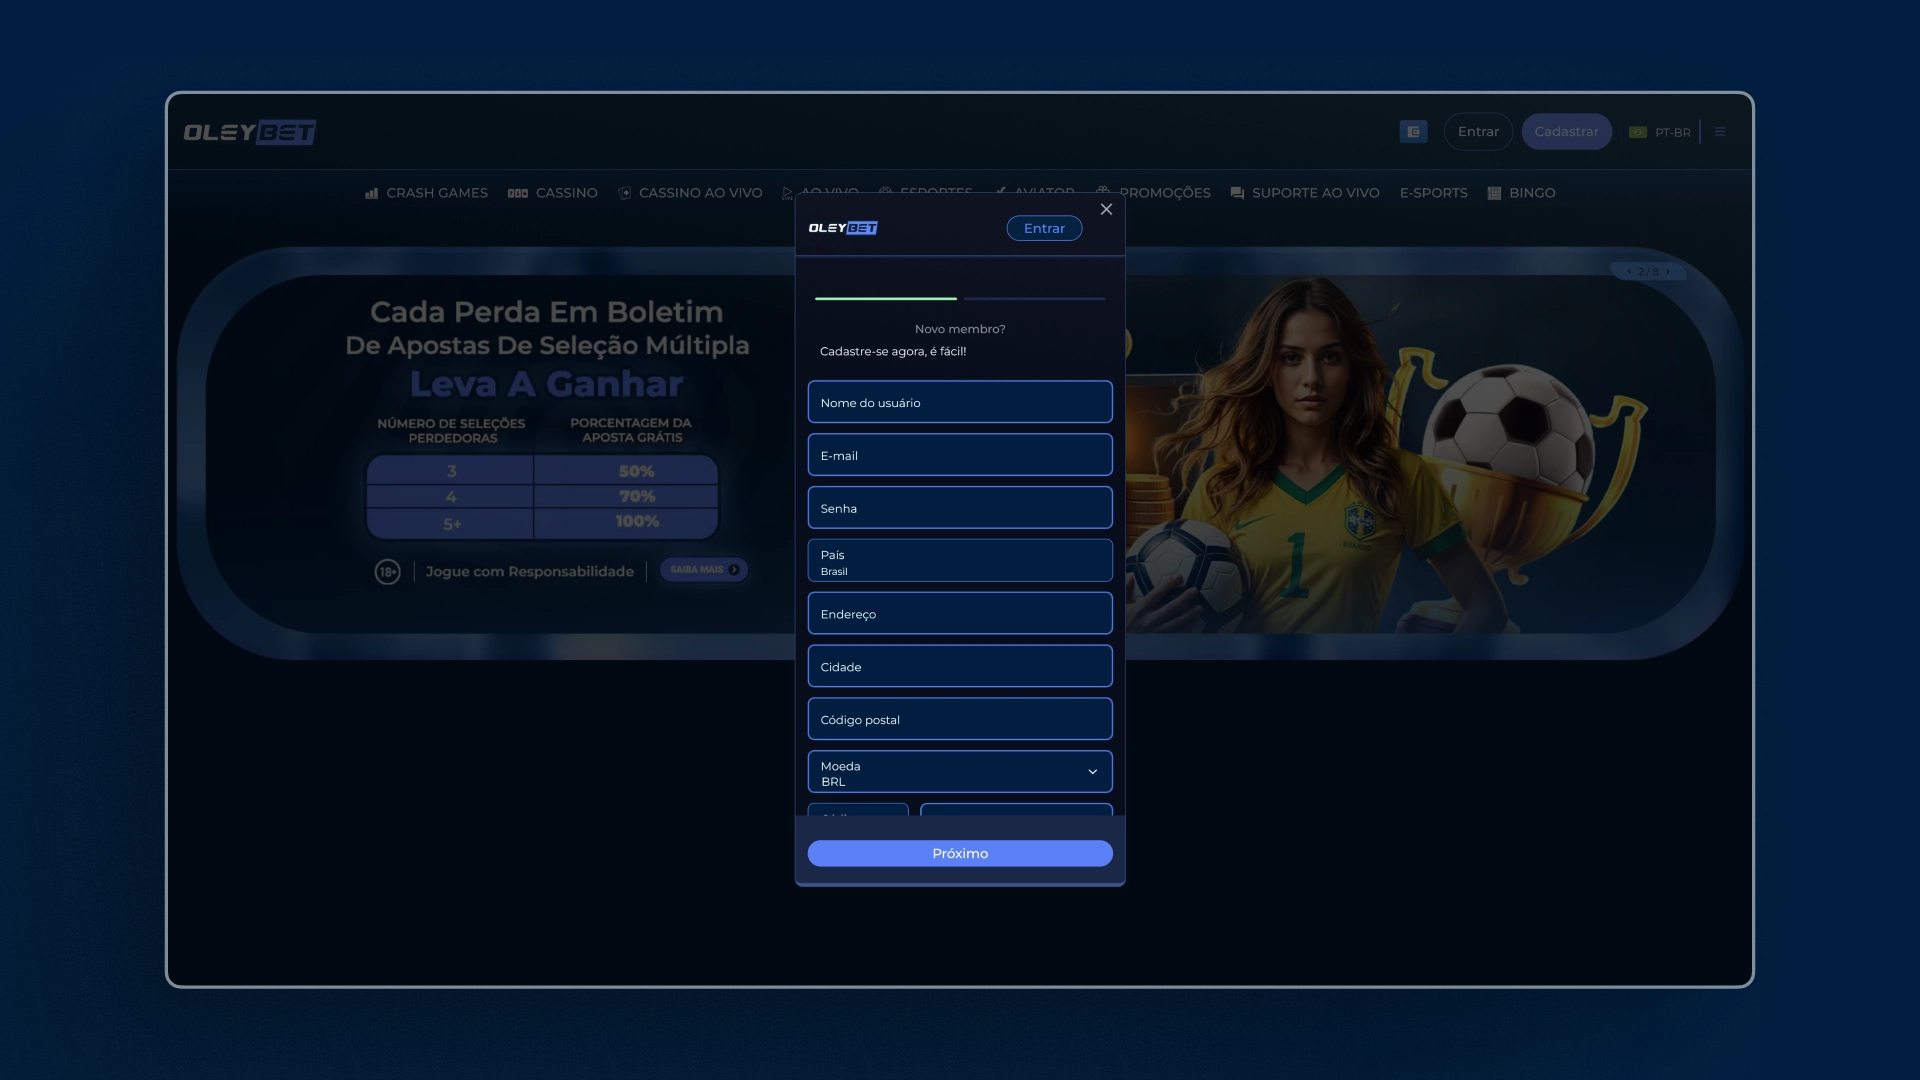
Task: Open the País Brasil selector
Action: pyautogui.click(x=960, y=561)
